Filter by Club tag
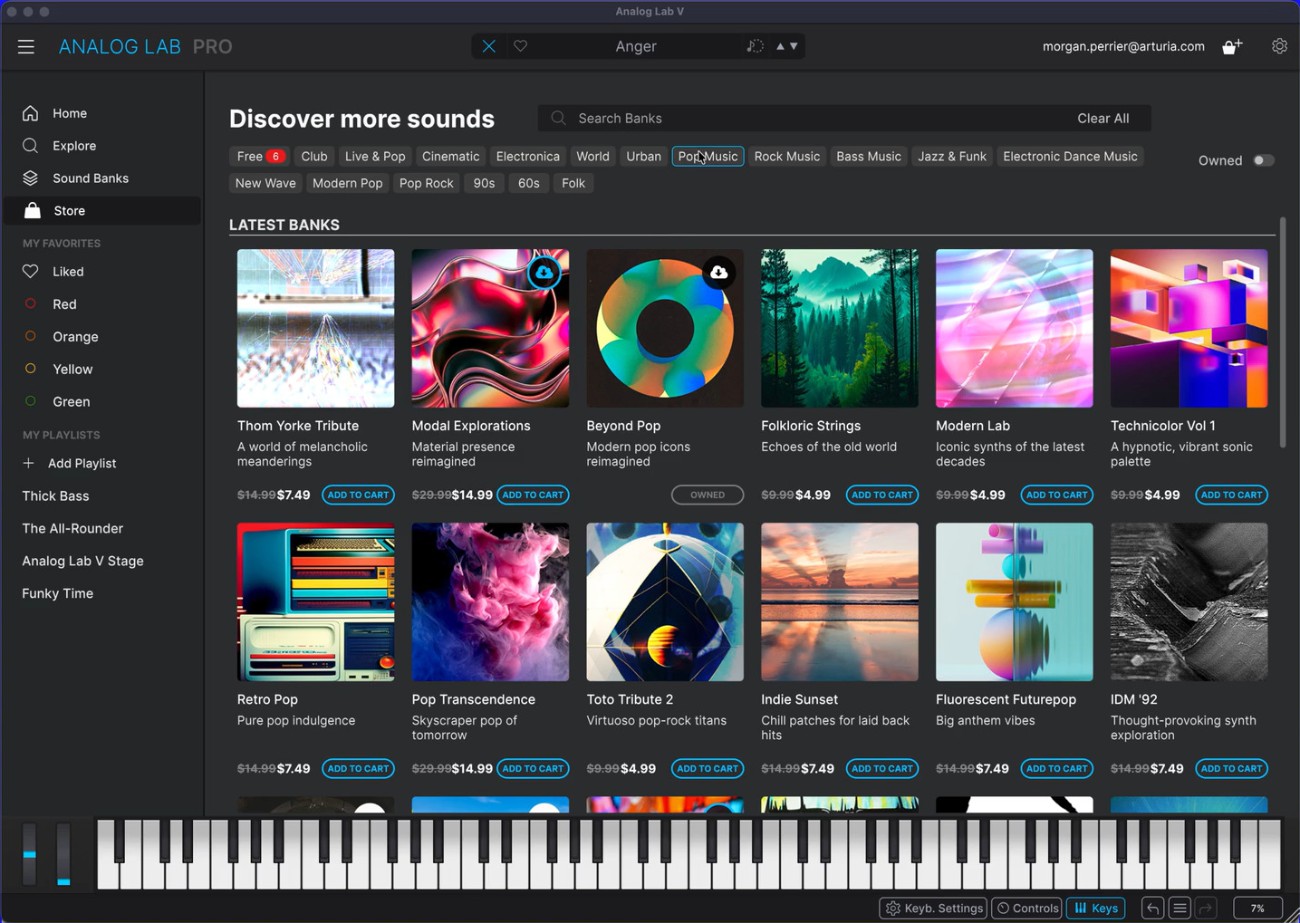The height and width of the screenshot is (923, 1300). click(314, 156)
